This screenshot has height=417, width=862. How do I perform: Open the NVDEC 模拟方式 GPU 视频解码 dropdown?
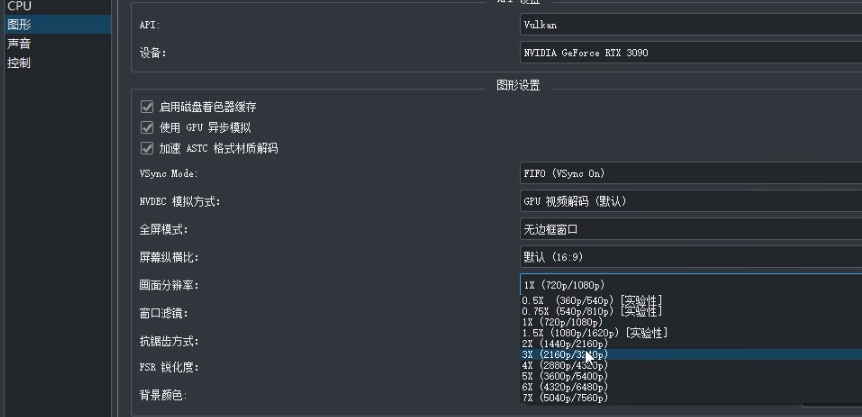point(690,201)
